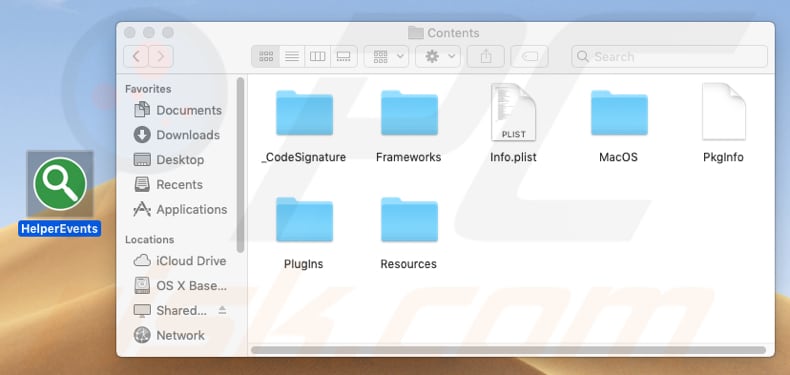The height and width of the screenshot is (375, 790).
Task: Select the PlugIns folder icon
Action: 304,220
